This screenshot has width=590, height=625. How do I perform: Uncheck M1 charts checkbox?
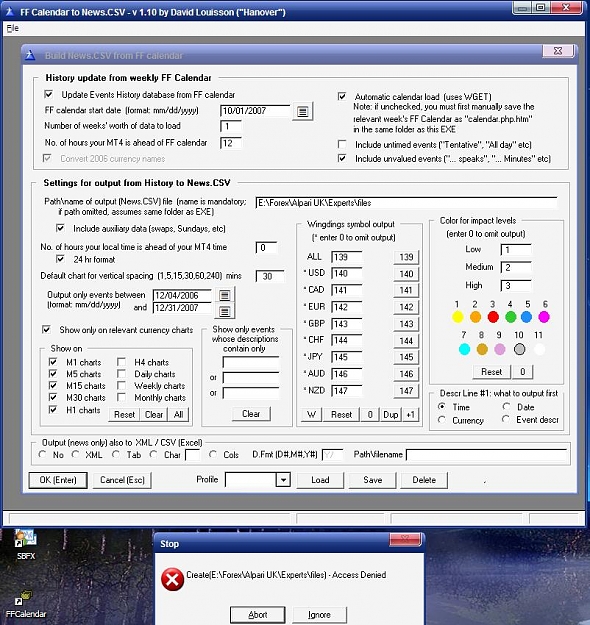click(x=53, y=362)
